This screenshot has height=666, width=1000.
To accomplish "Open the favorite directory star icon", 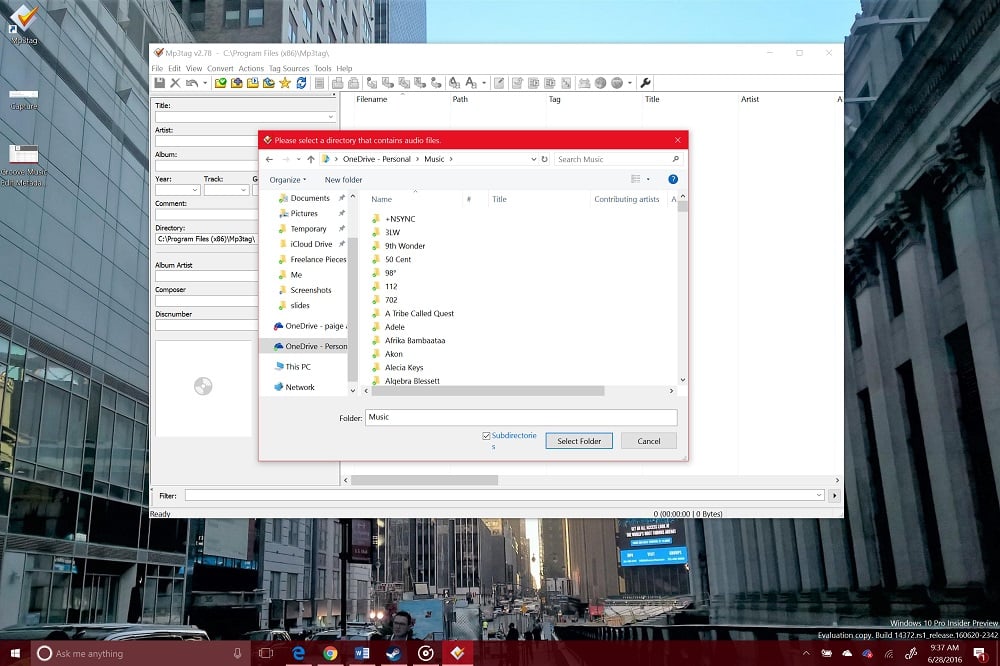I will pos(287,83).
